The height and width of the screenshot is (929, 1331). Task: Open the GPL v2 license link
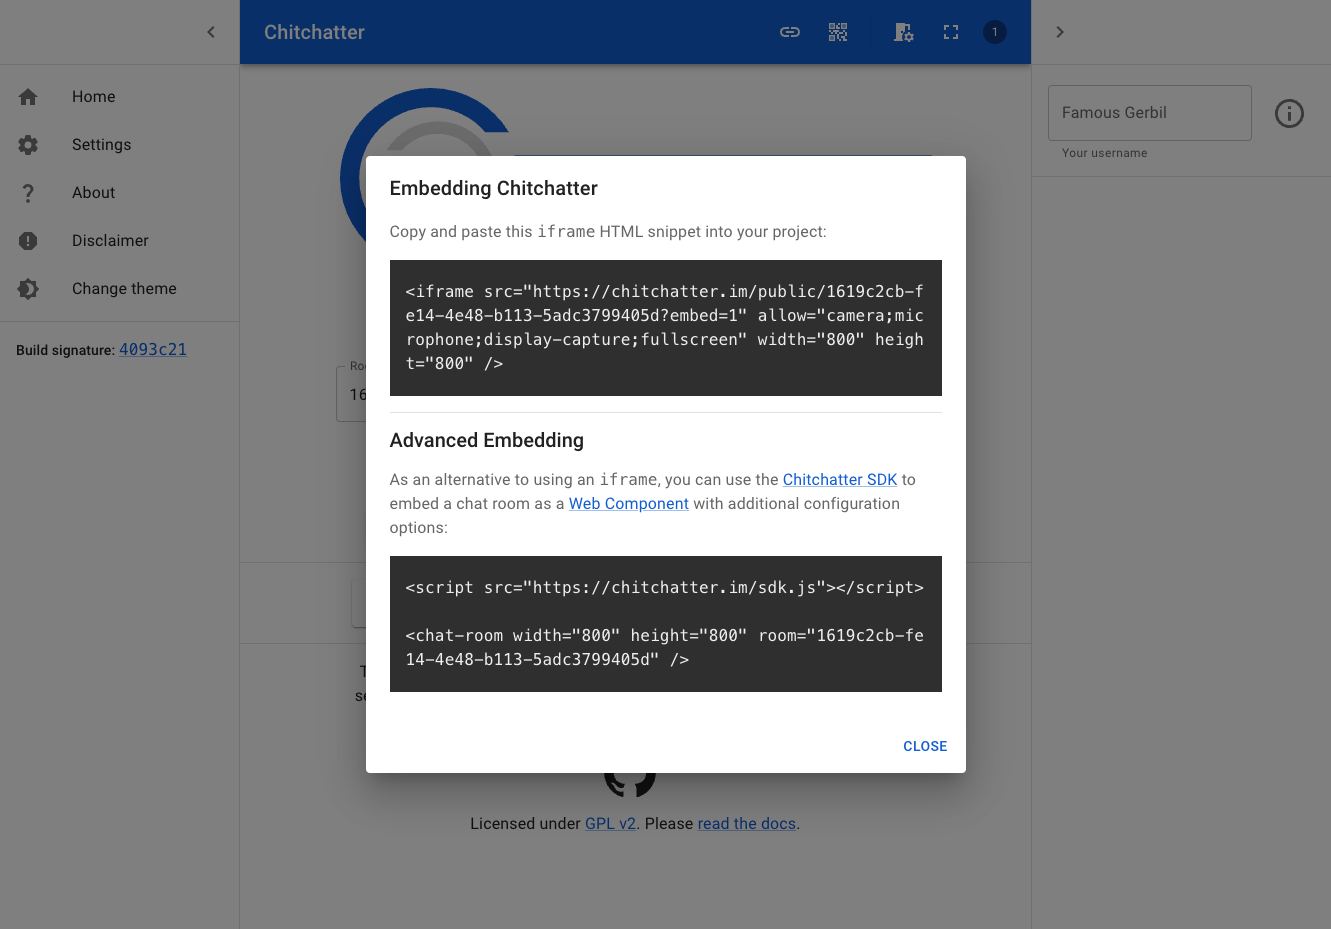[x=611, y=824]
